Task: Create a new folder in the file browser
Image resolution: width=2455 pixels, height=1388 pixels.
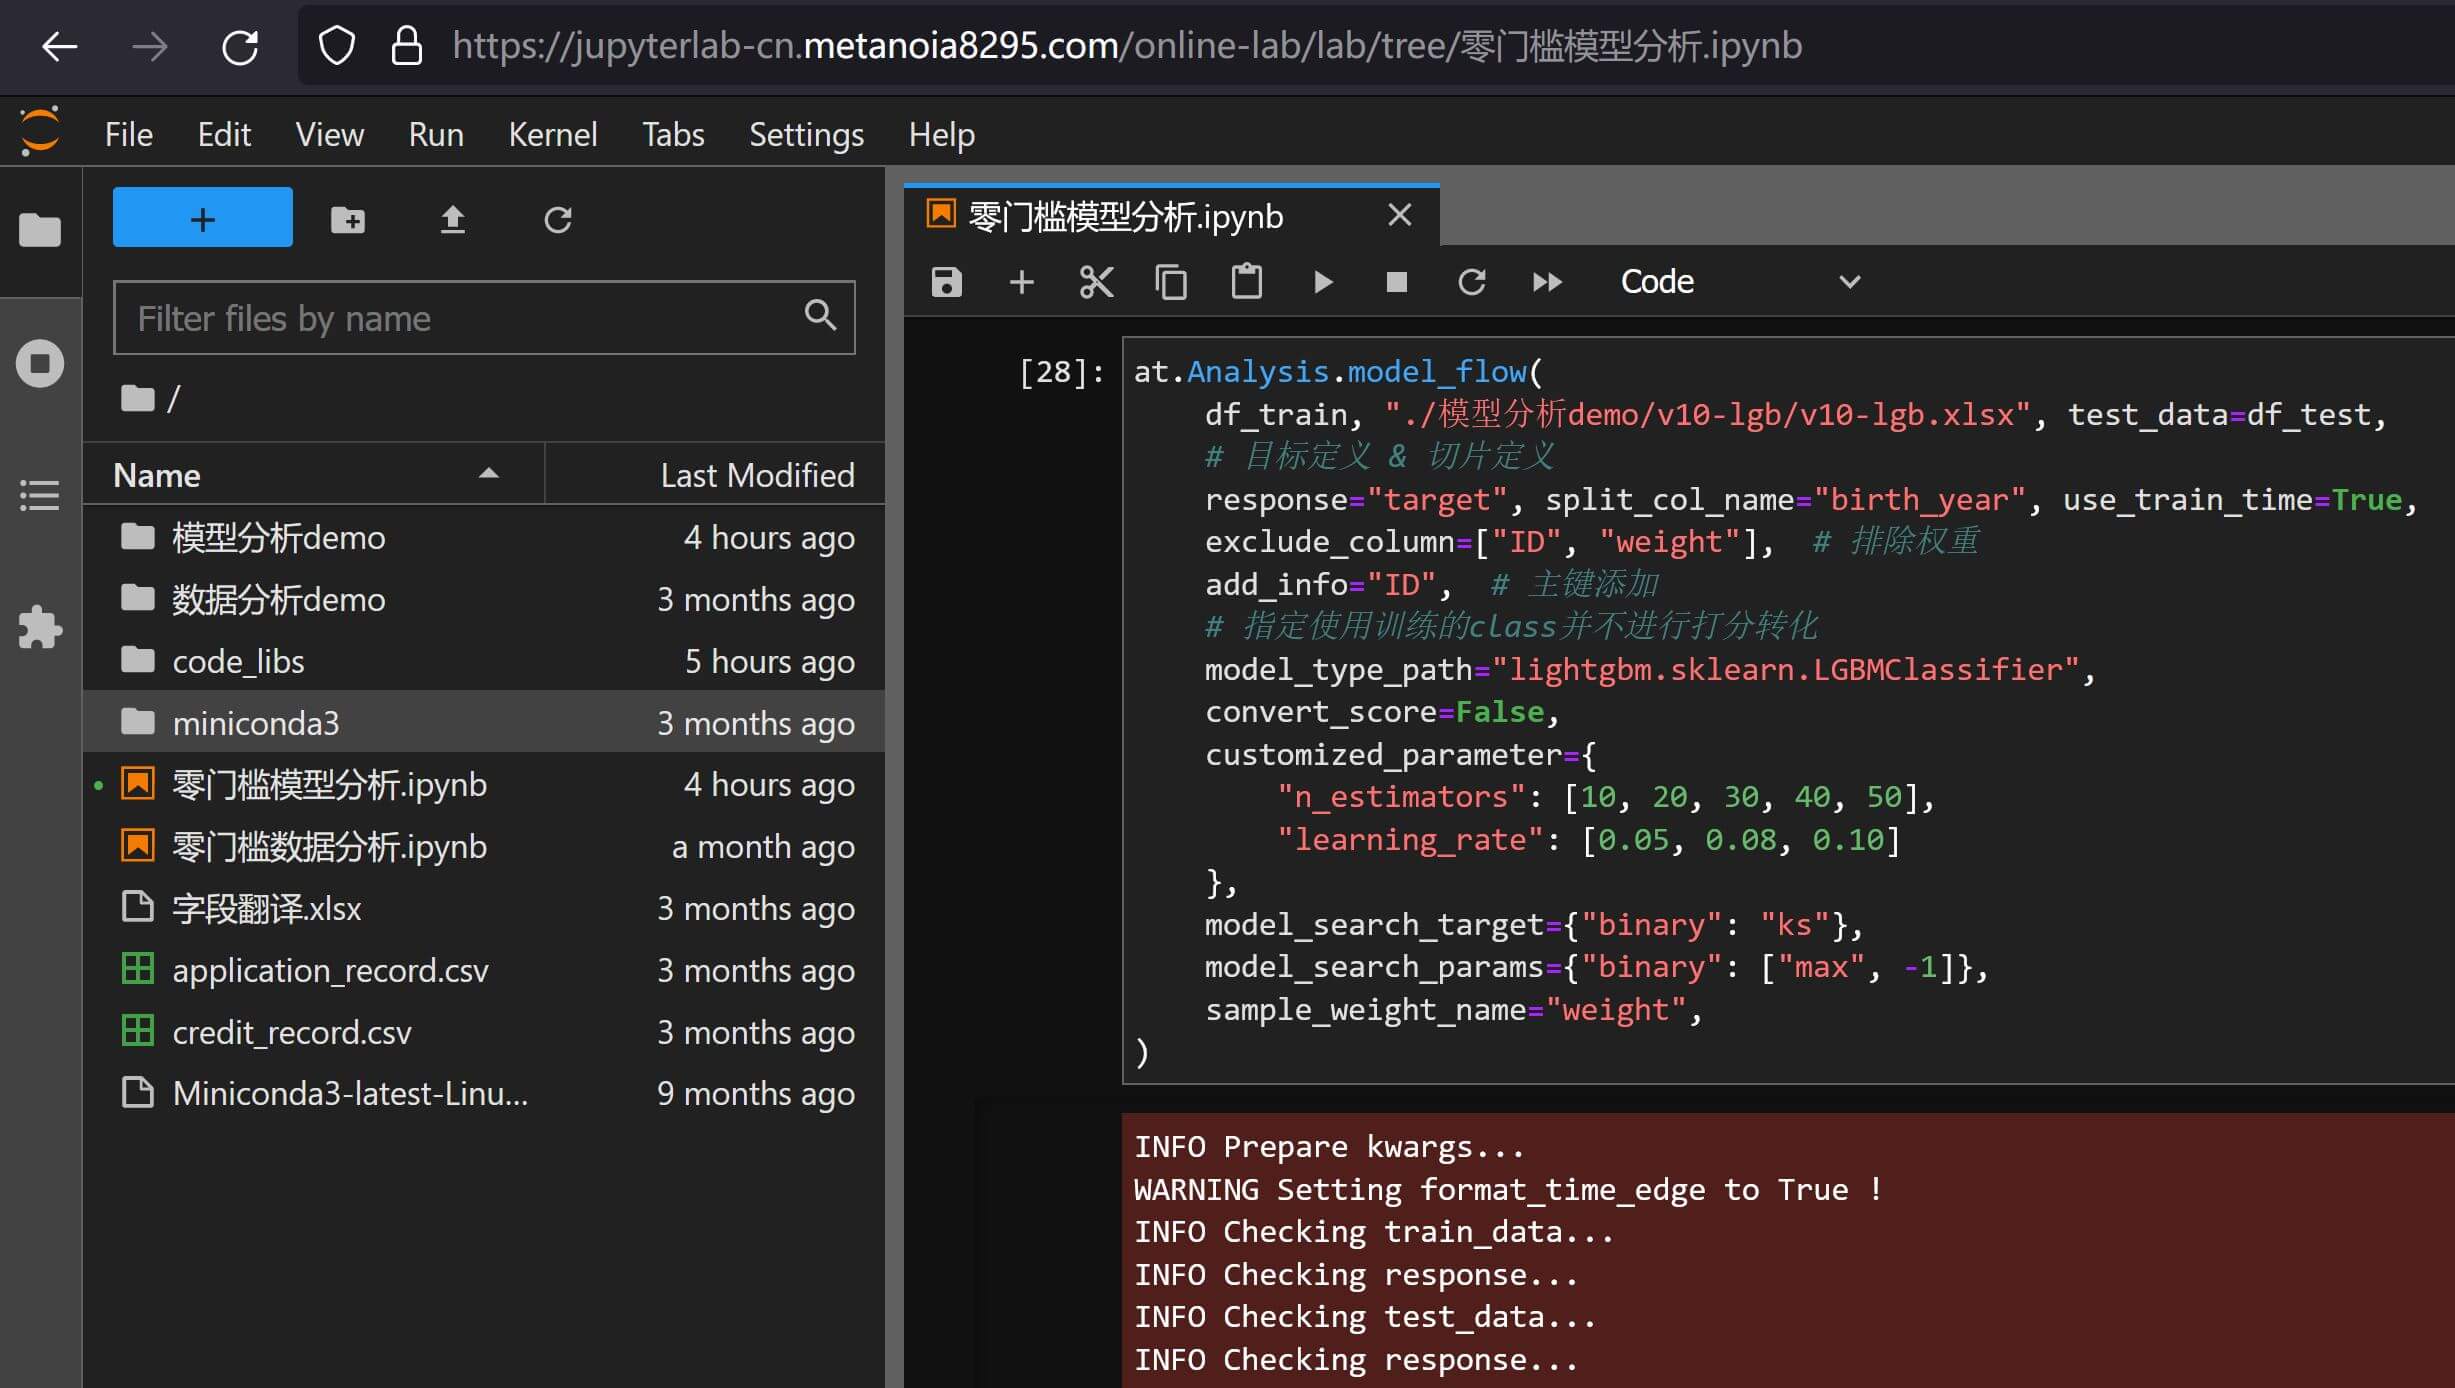Action: point(348,219)
